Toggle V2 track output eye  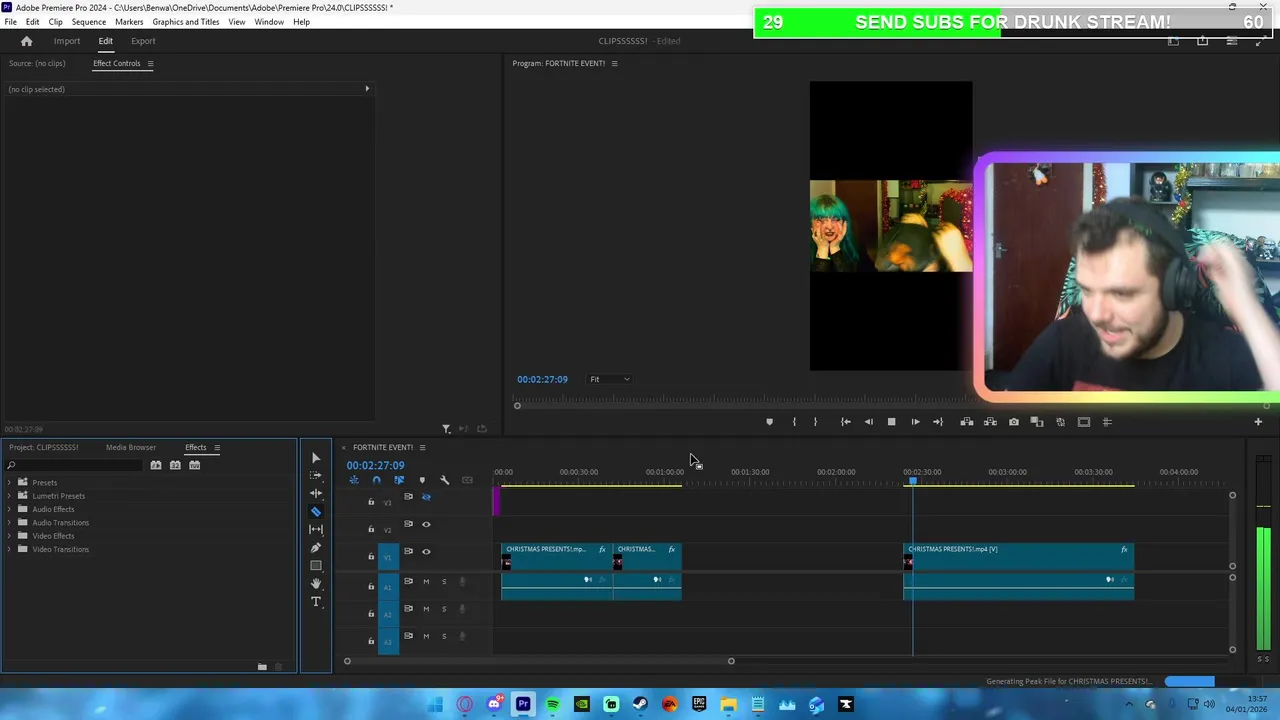point(426,524)
